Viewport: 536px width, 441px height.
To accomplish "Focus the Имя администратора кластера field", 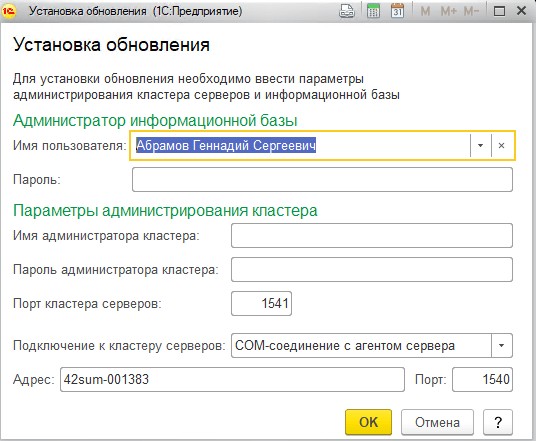I will click(x=372, y=236).
